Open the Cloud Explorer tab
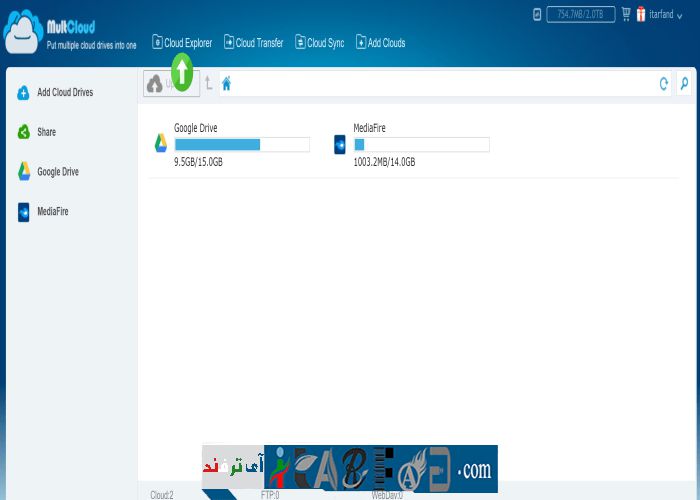 point(182,43)
